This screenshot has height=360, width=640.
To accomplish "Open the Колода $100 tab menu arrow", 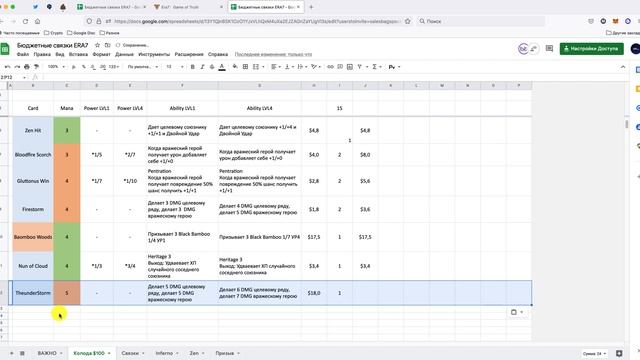I will 109,353.
